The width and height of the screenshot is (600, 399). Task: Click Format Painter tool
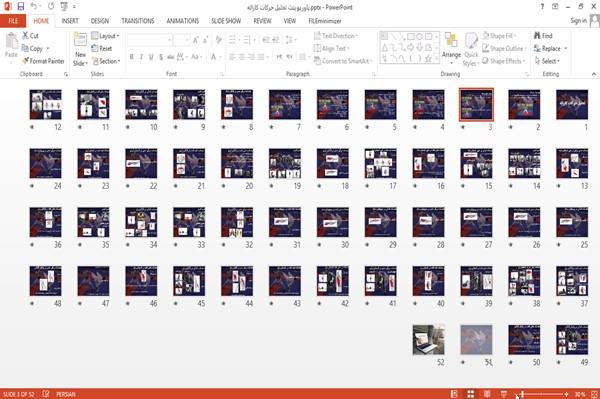(43, 61)
